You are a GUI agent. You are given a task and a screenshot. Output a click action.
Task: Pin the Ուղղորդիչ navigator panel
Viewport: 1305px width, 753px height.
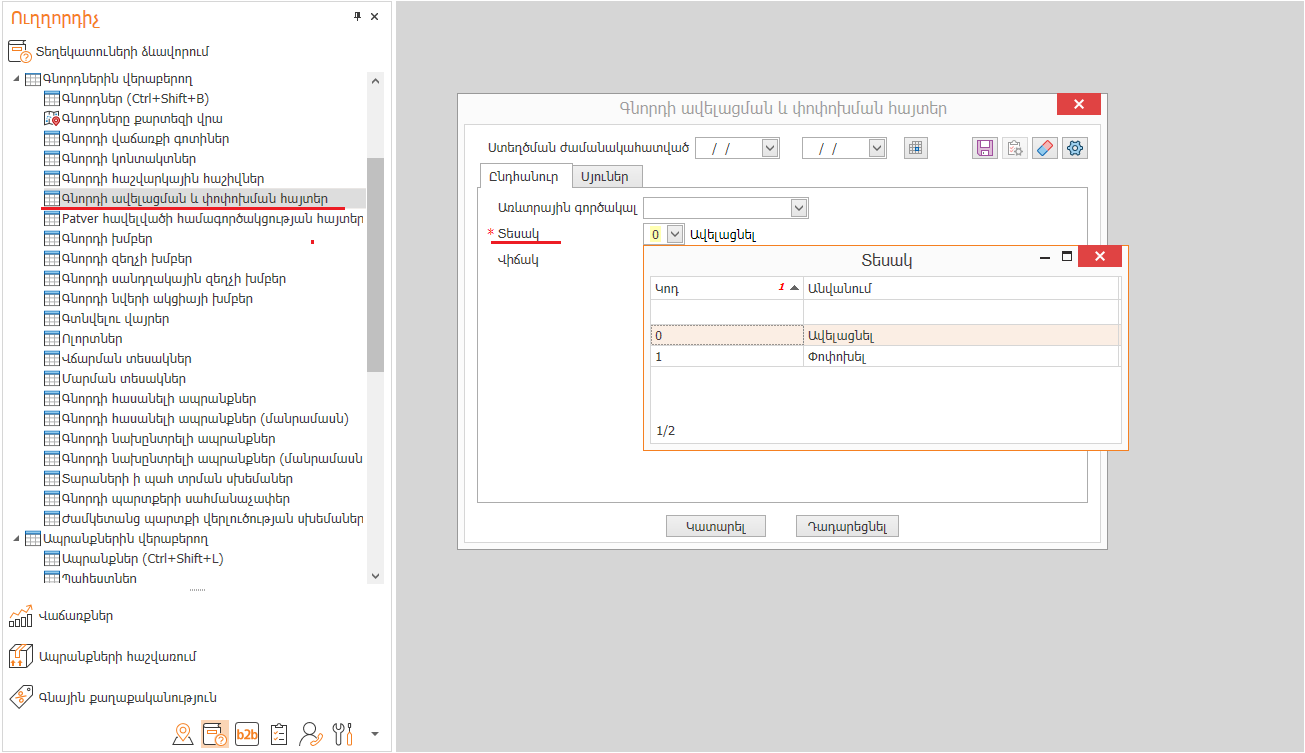point(358,16)
